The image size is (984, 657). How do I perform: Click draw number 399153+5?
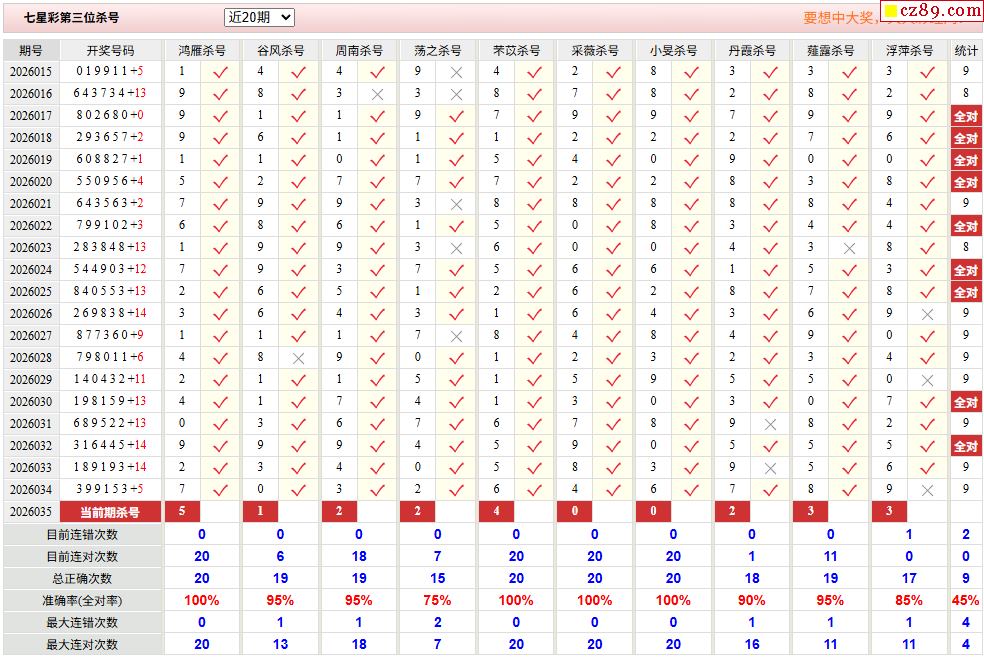point(110,489)
